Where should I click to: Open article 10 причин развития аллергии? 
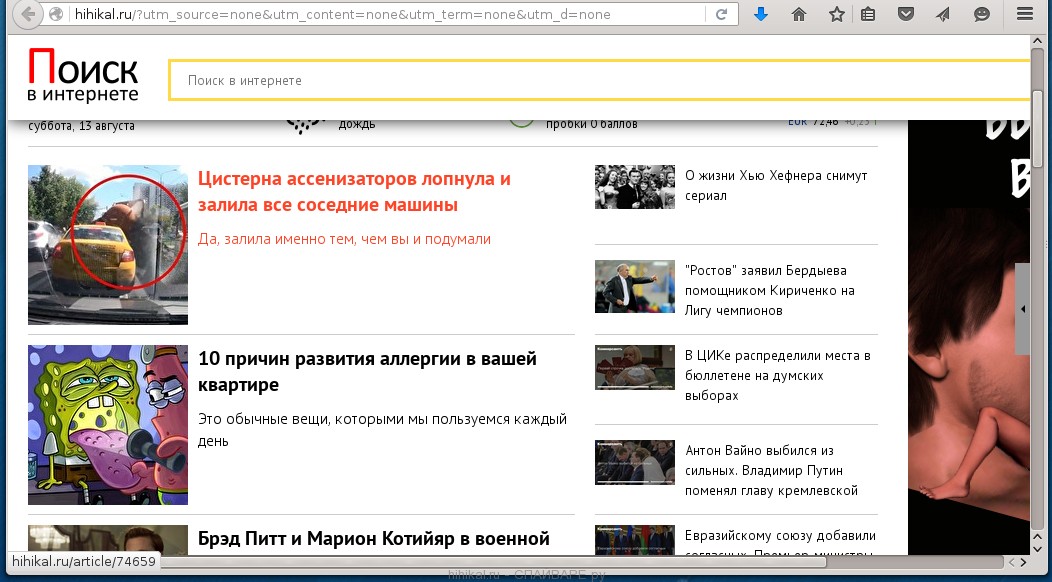click(367, 371)
